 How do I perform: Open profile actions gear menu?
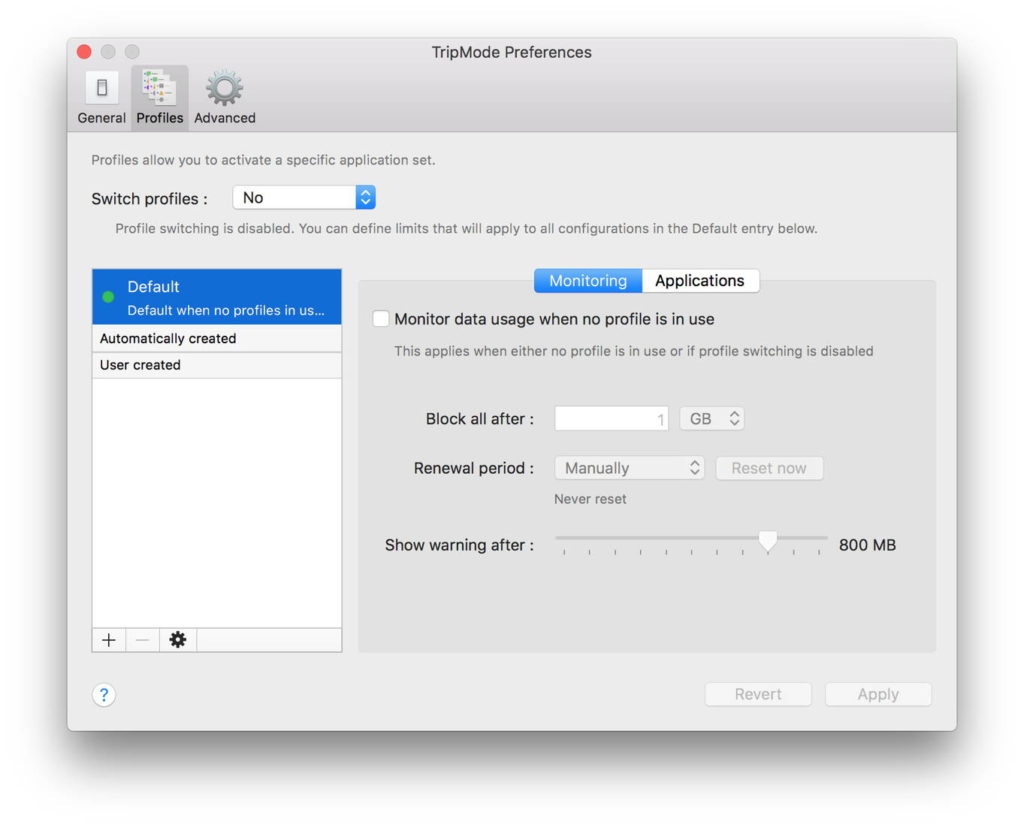[x=178, y=640]
